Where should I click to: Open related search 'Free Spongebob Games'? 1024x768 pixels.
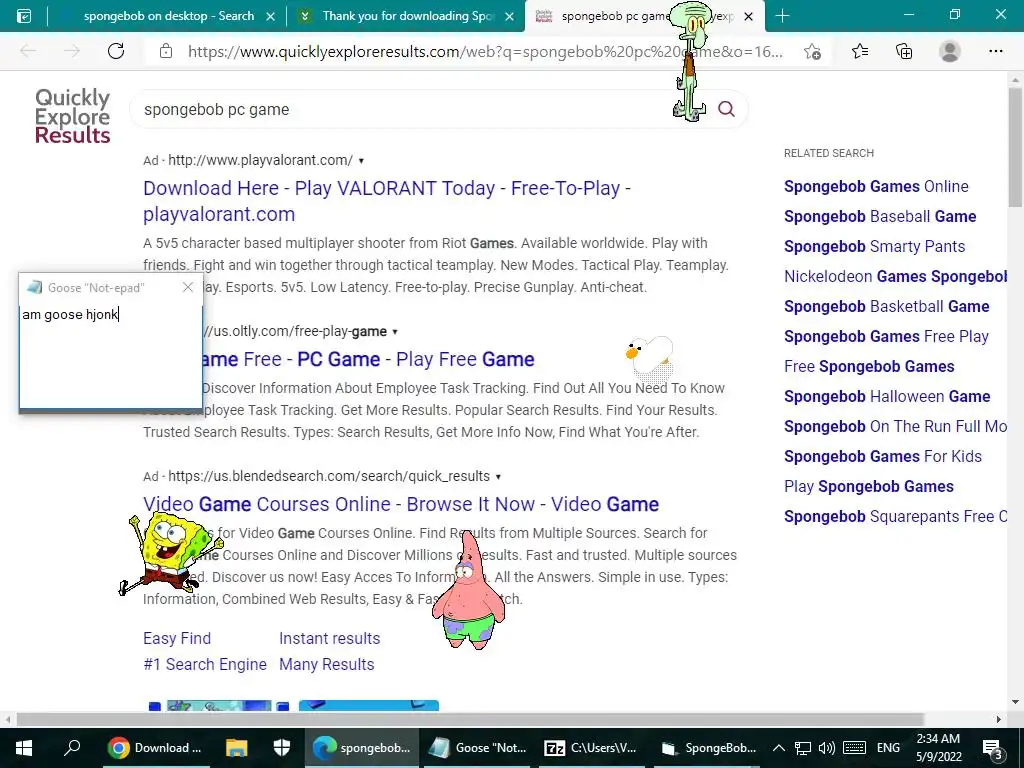coord(869,366)
